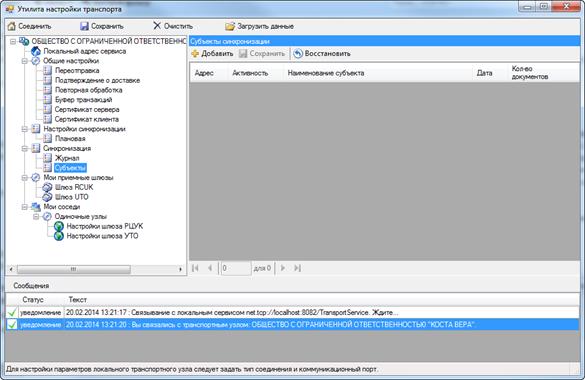Select Локальный адрес сервиса tree node
The height and width of the screenshot is (380, 585).
tap(85, 51)
